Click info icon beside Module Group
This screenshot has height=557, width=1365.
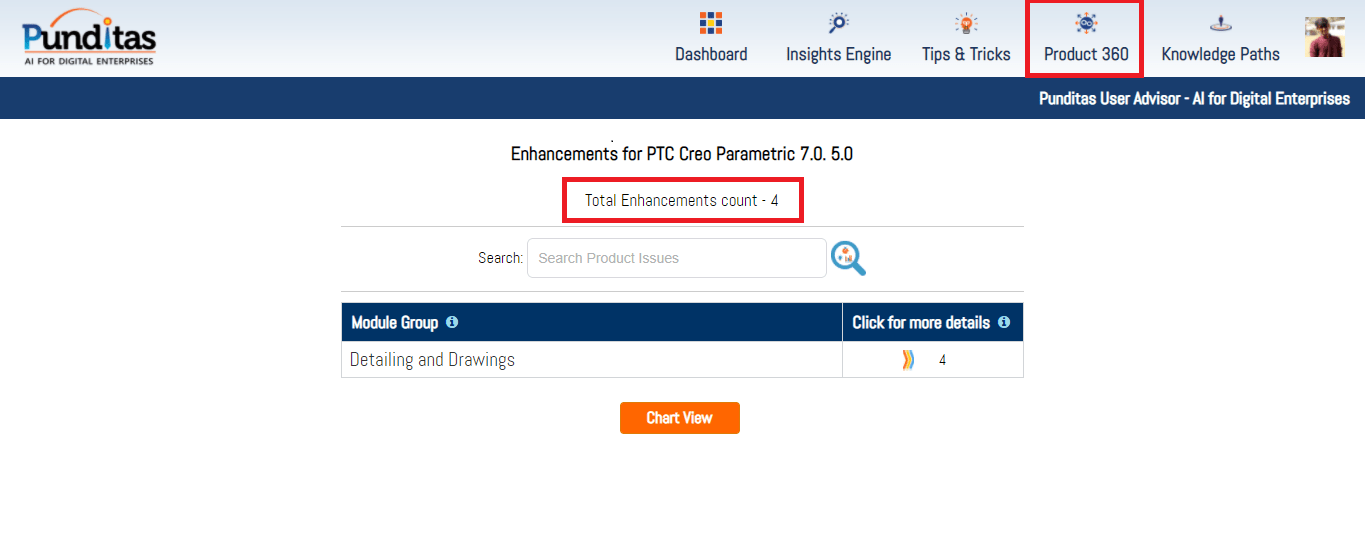pos(452,322)
